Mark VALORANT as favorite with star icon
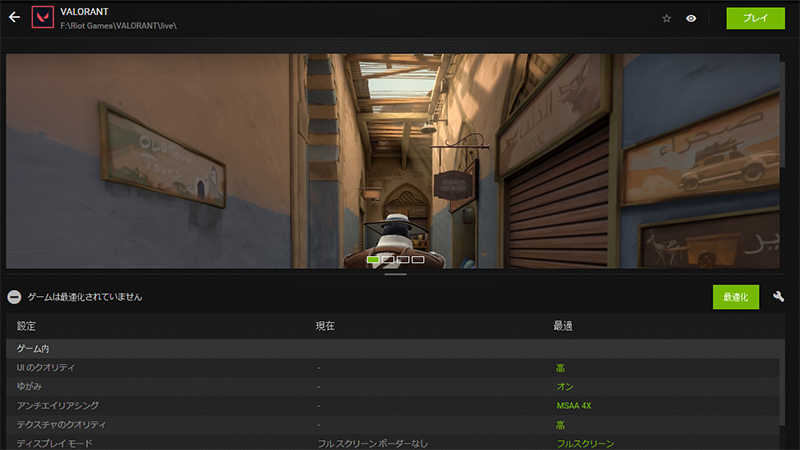The image size is (800, 450). point(666,18)
